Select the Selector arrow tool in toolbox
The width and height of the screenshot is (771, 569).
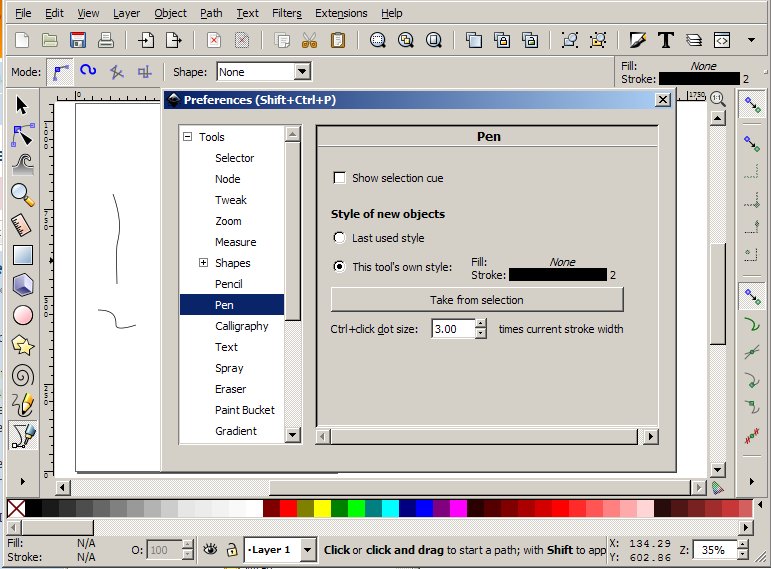22,106
